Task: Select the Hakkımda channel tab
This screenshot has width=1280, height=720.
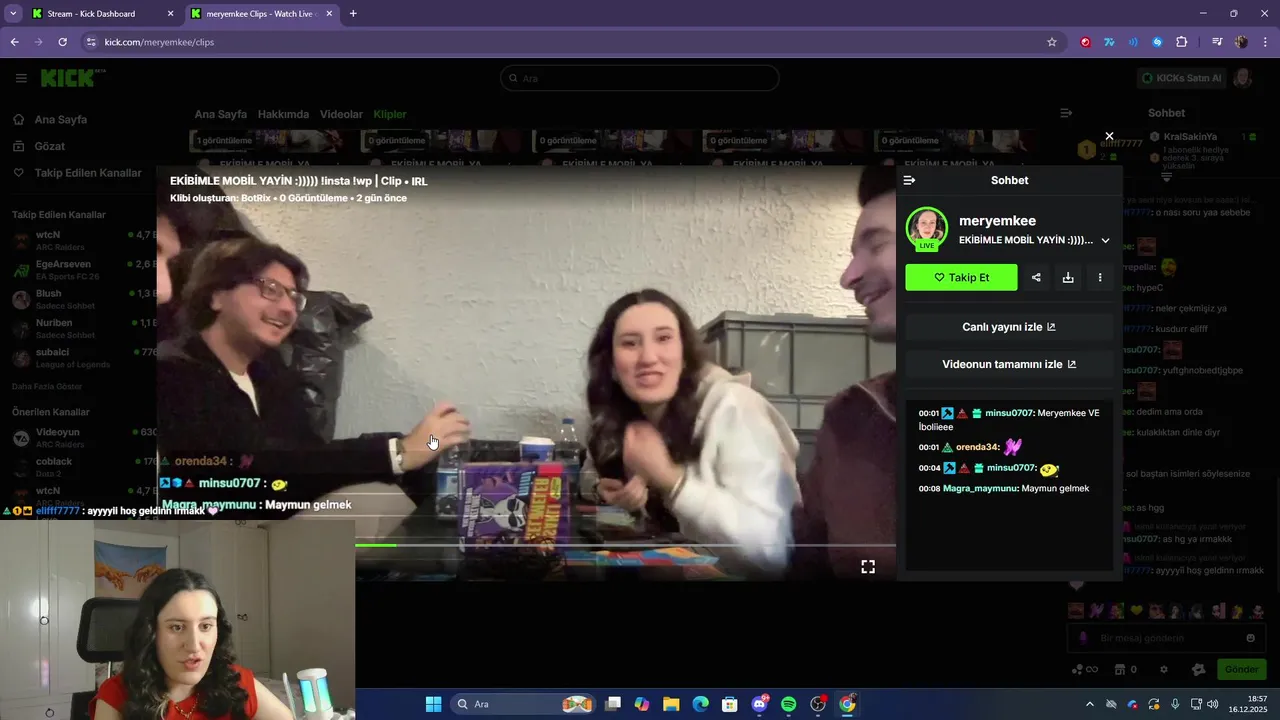Action: [283, 114]
